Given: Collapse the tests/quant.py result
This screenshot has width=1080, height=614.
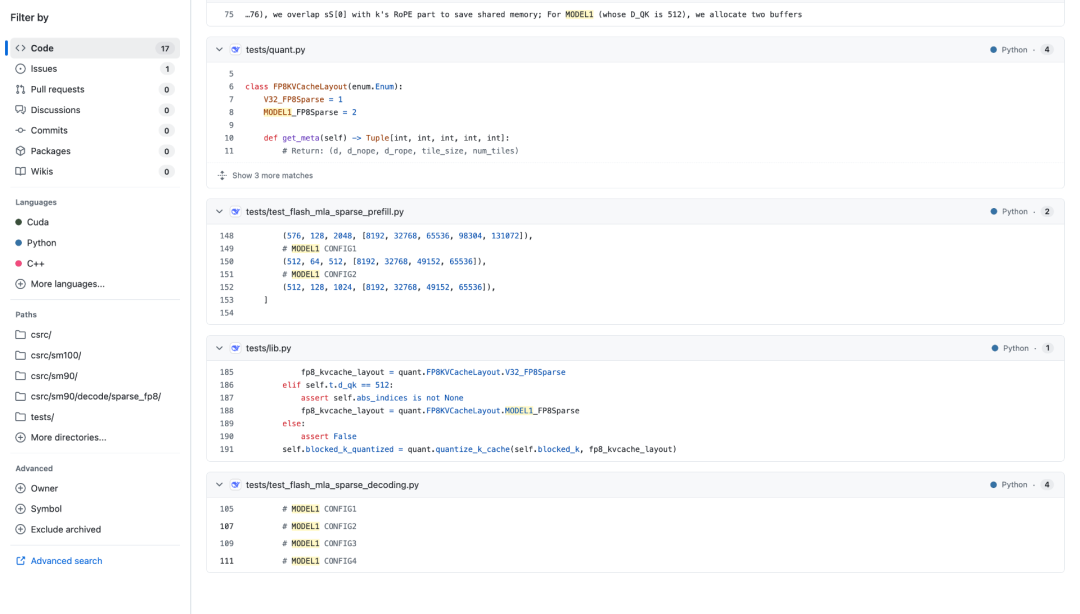Looking at the screenshot, I should click(220, 49).
